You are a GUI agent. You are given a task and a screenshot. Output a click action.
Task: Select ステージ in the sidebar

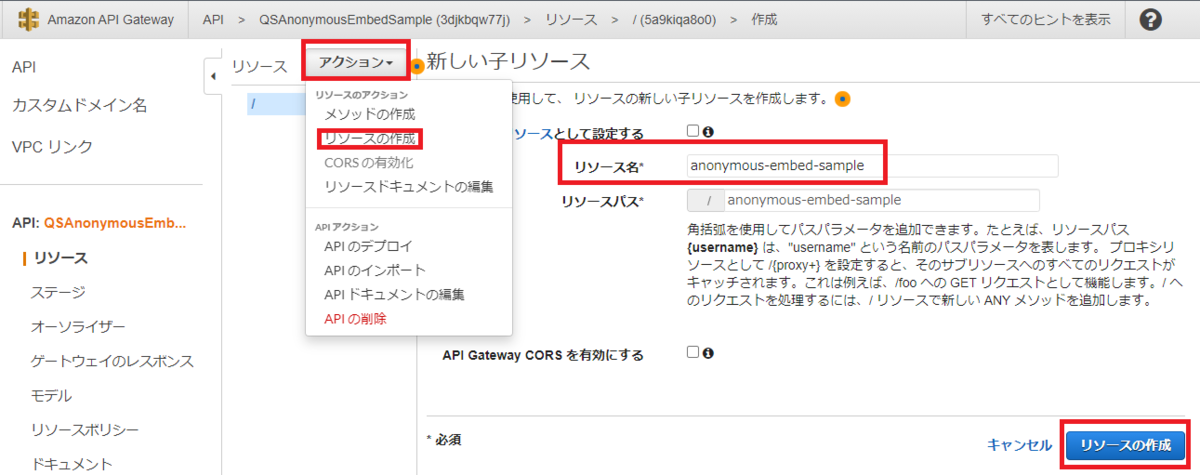pyautogui.click(x=58, y=293)
